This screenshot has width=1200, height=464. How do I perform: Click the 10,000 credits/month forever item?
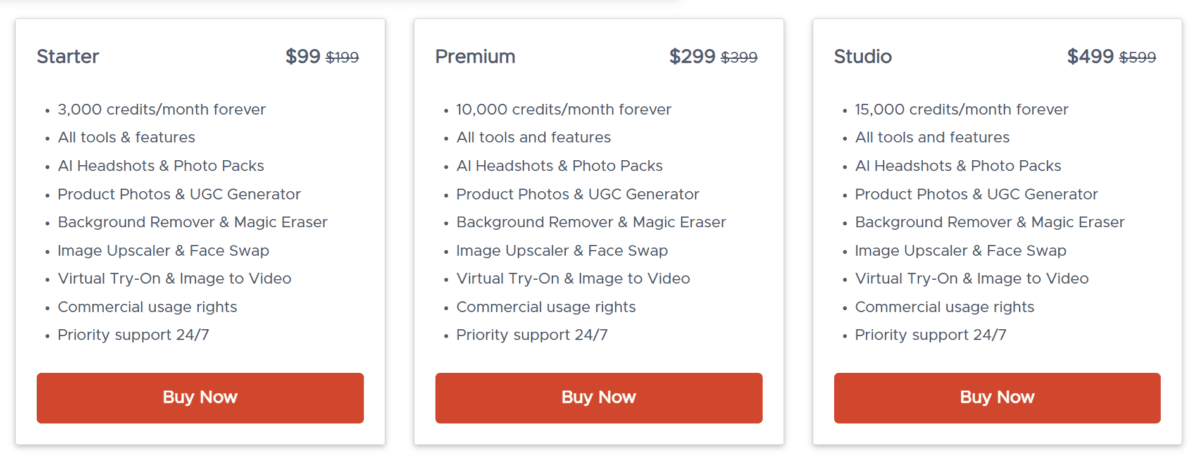coord(564,110)
